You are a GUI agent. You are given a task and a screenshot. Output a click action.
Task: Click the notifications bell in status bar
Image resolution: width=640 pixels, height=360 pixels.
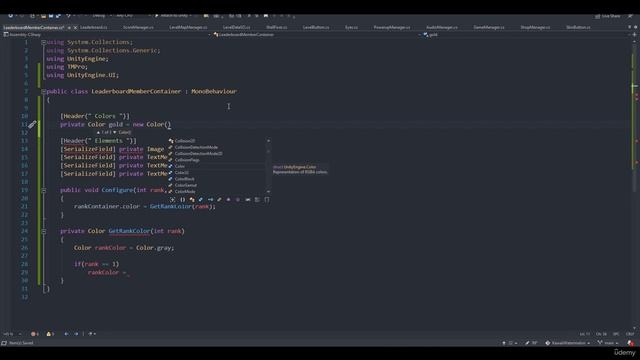coord(631,343)
